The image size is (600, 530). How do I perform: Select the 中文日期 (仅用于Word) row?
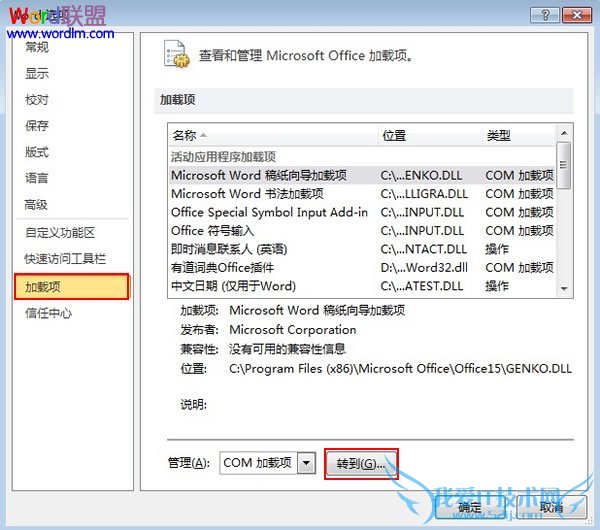(x=362, y=286)
